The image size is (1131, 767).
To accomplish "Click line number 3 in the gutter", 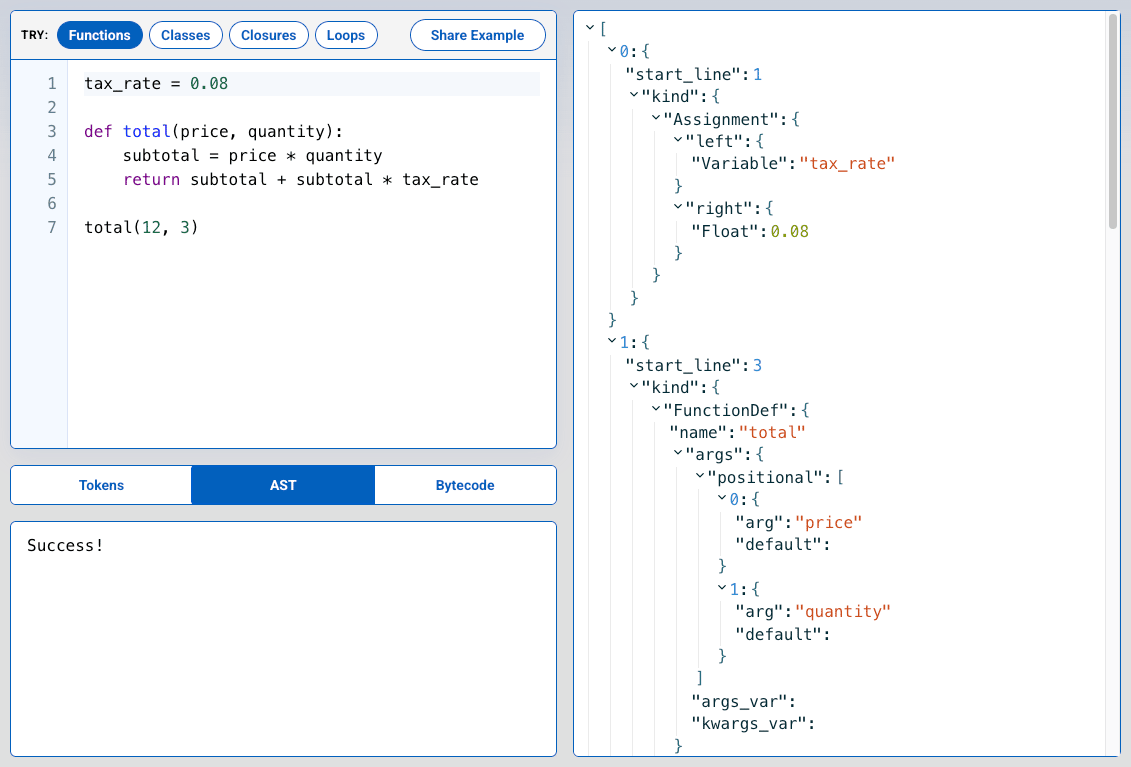I will [x=52, y=131].
